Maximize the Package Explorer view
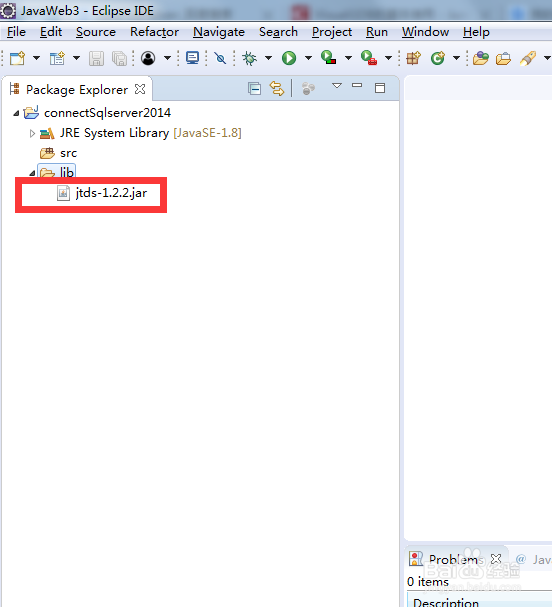The image size is (552, 607). click(x=380, y=88)
